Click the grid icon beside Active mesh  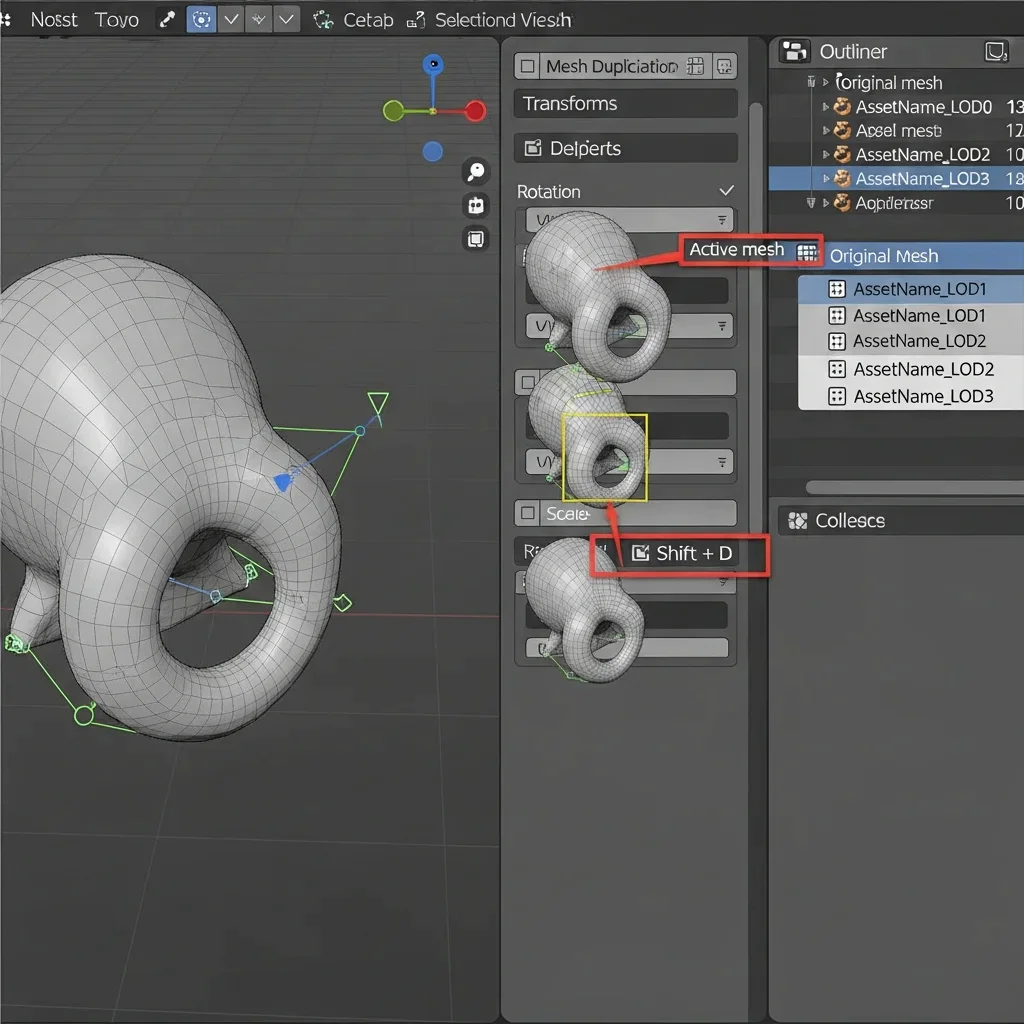point(807,252)
